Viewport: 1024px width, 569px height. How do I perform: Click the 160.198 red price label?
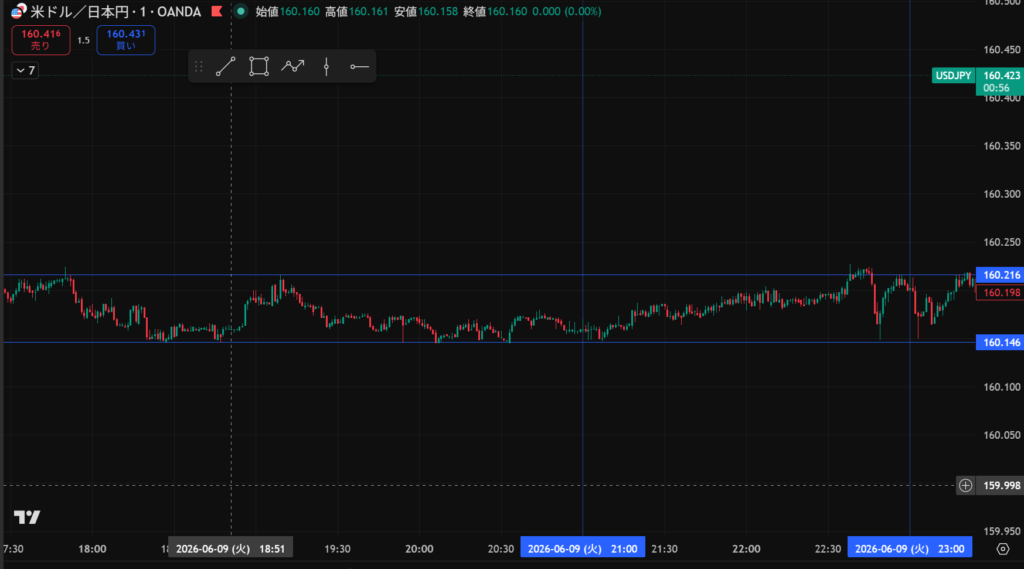[1000, 293]
